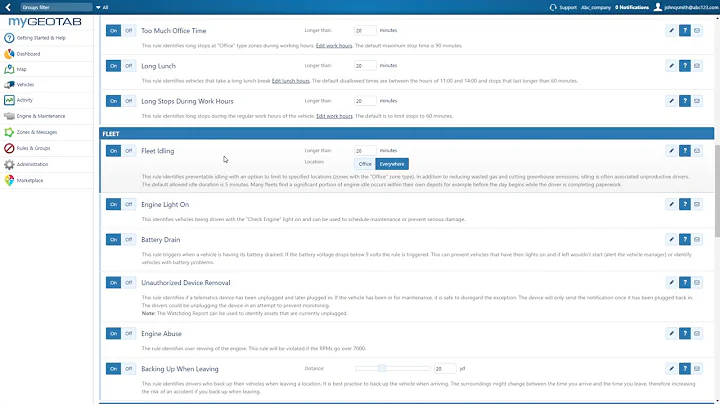Click the Administration gear icon
The width and height of the screenshot is (720, 404).
pos(9,164)
